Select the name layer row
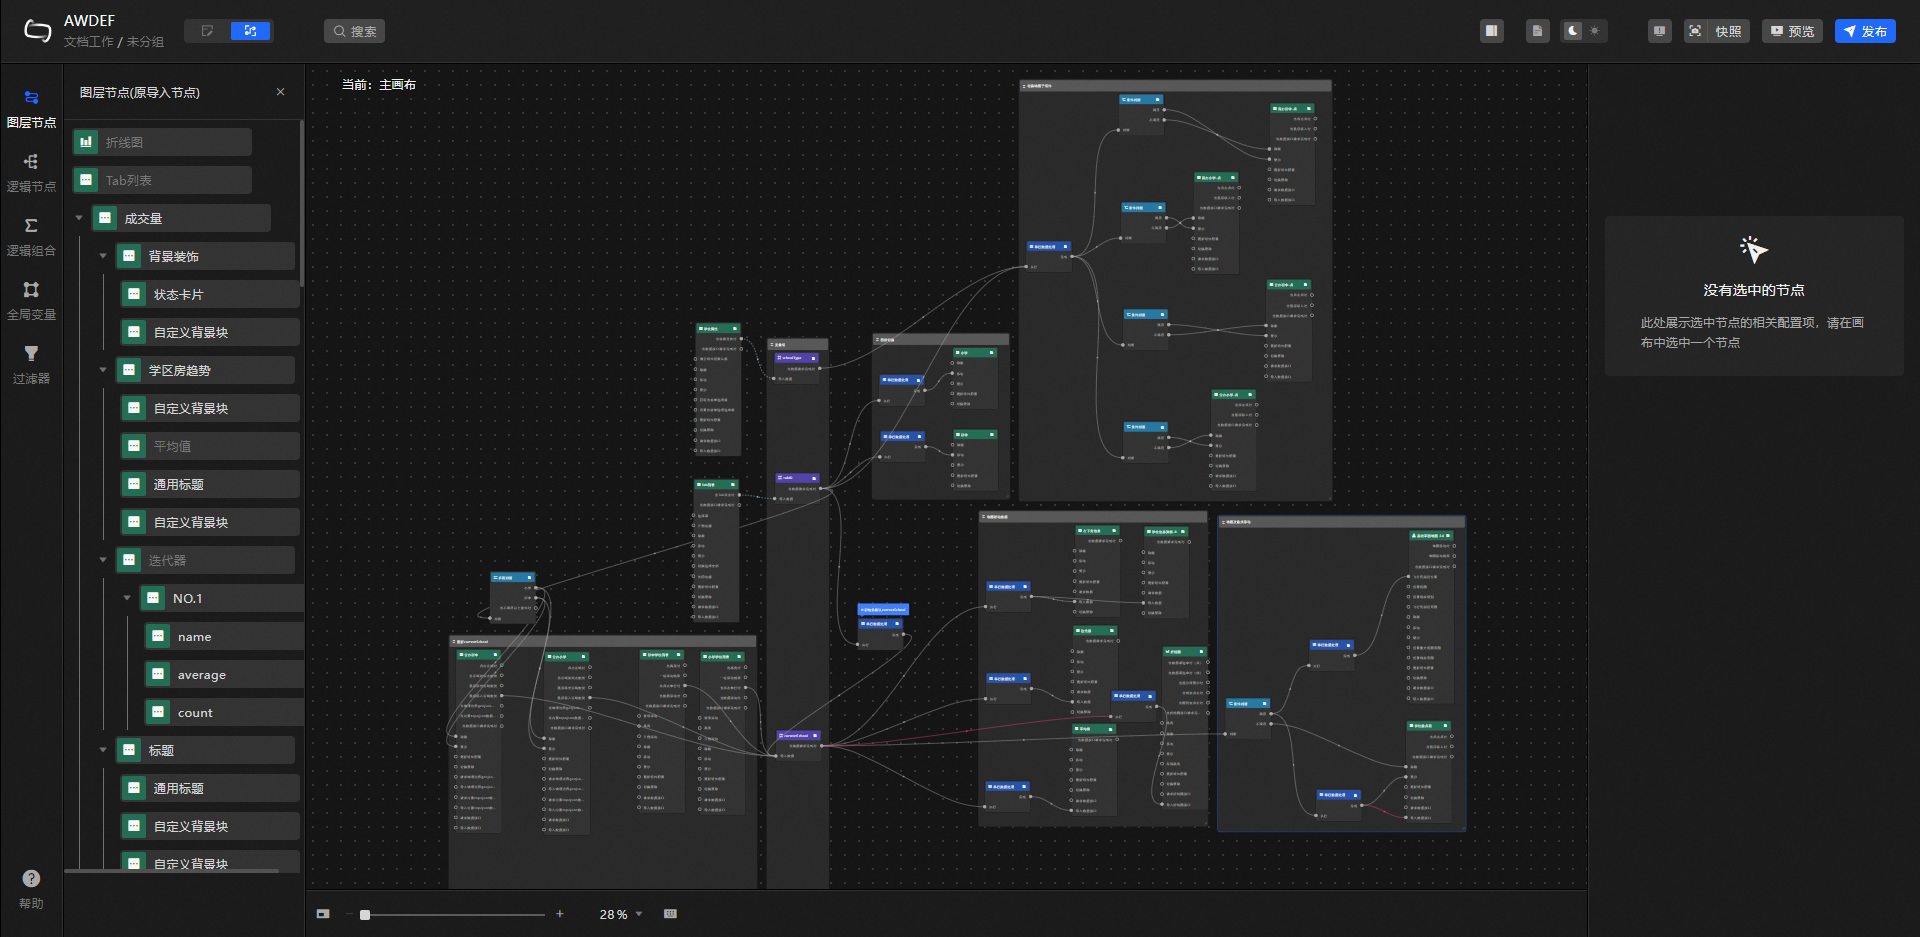 coord(224,636)
